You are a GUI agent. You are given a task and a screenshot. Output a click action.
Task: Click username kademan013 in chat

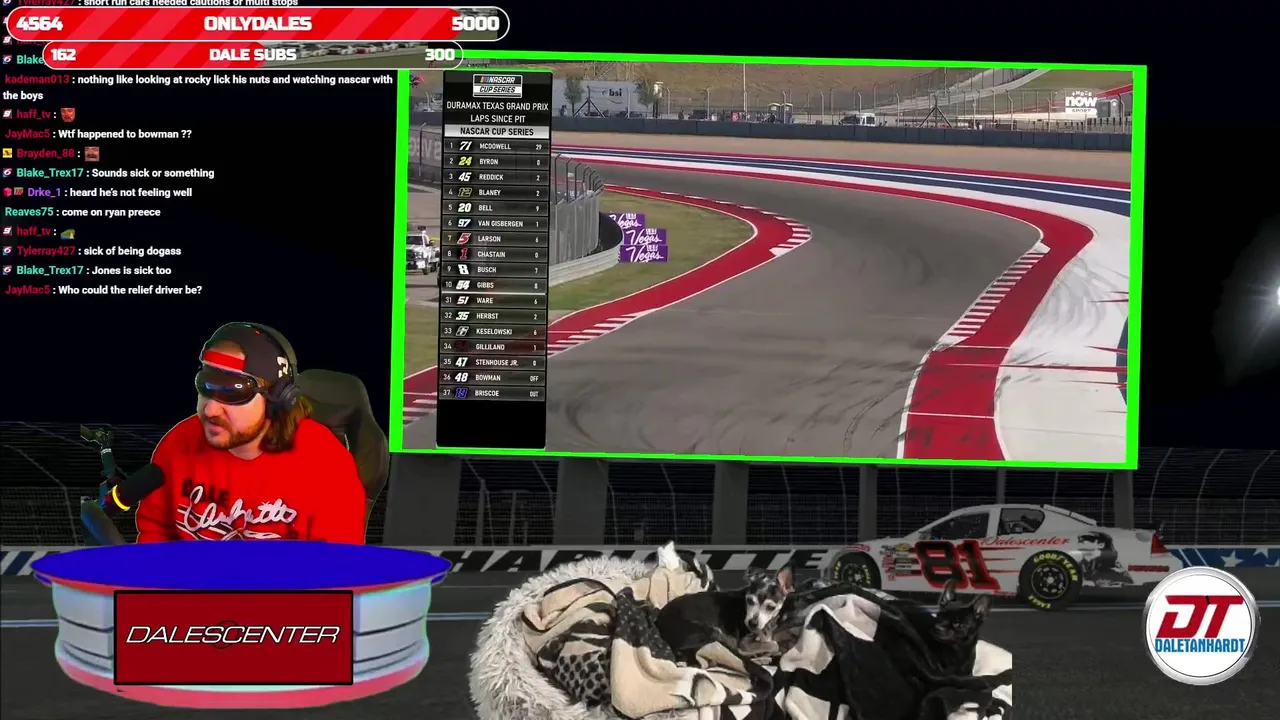tap(37, 80)
